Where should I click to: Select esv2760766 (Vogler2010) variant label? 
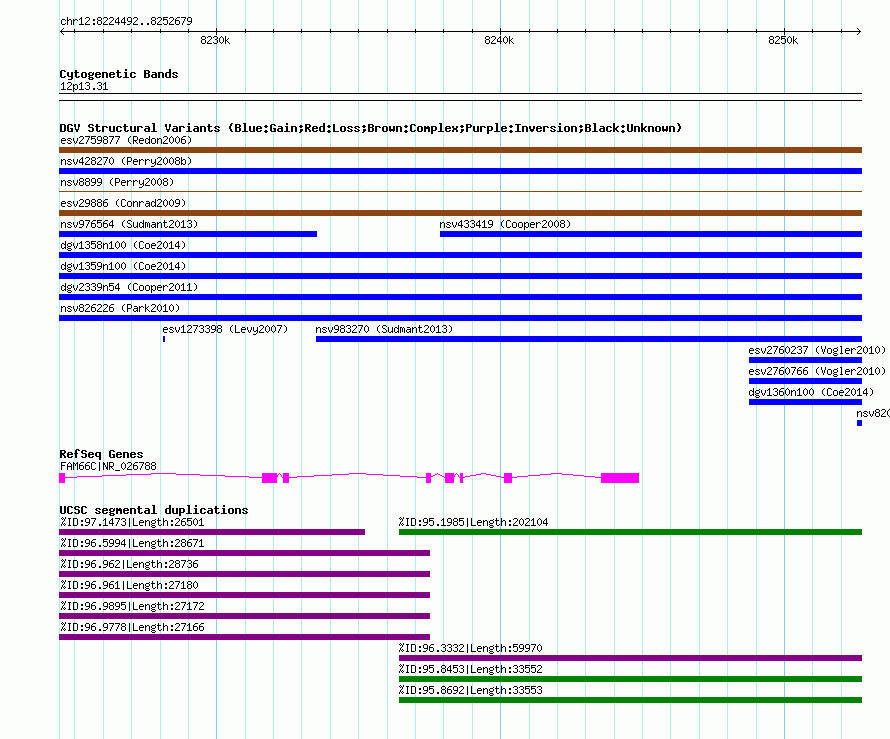817,371
